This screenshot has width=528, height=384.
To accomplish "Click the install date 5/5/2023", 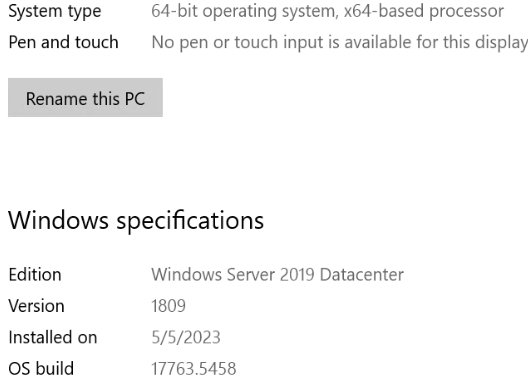I will [x=186, y=338].
